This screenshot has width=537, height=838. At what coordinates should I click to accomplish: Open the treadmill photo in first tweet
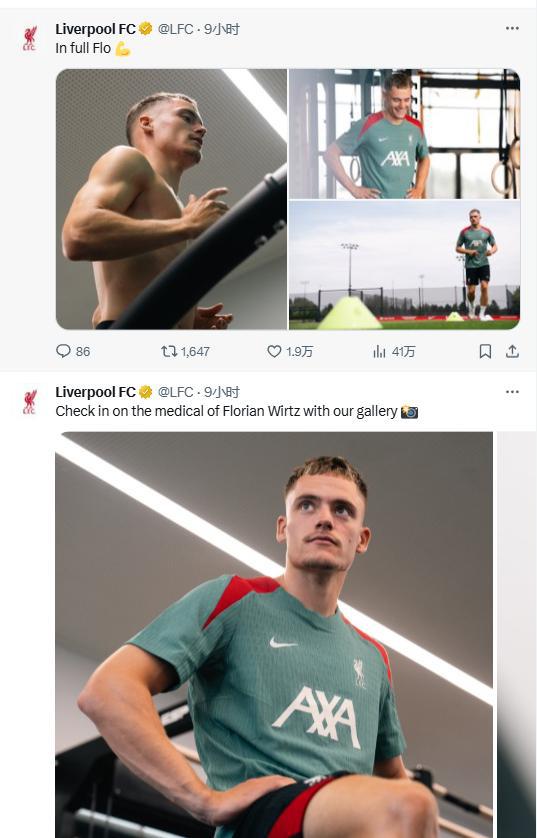tap(172, 199)
